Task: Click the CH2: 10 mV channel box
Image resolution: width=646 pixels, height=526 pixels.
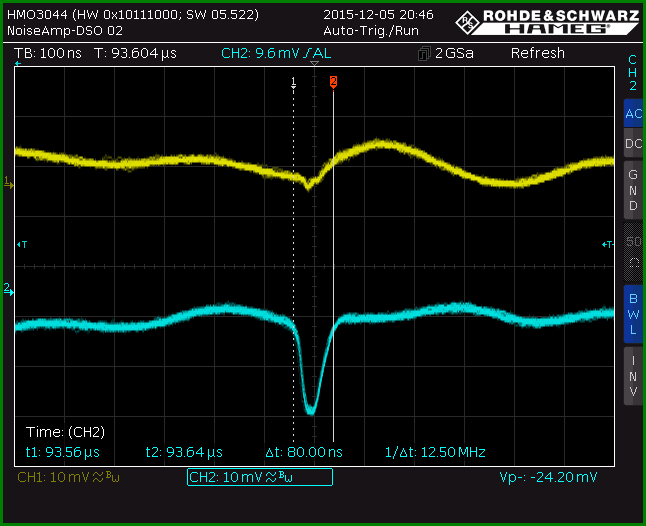Action: pyautogui.click(x=260, y=477)
